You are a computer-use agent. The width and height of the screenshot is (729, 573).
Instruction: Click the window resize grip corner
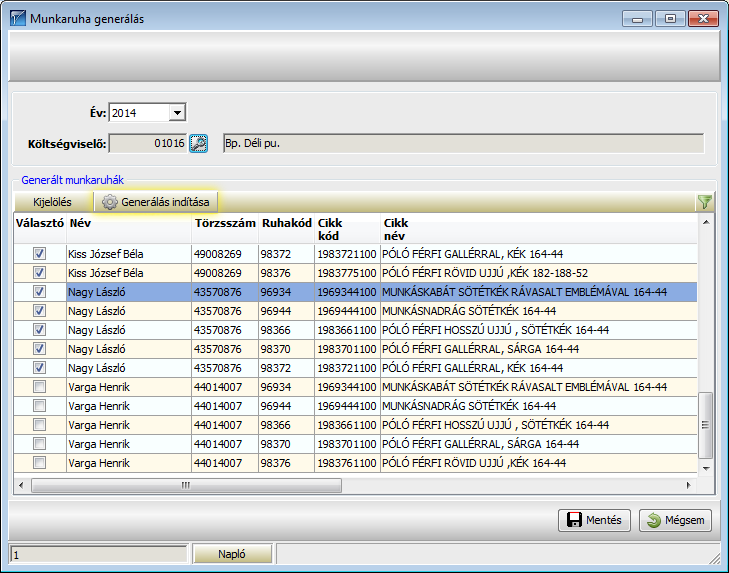(x=715, y=557)
